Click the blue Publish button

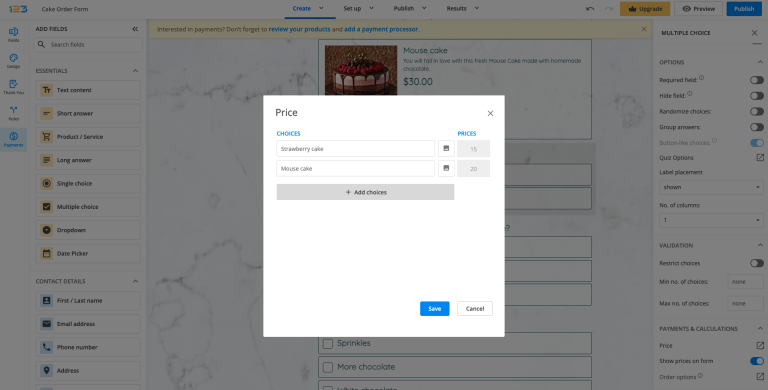pyautogui.click(x=744, y=9)
